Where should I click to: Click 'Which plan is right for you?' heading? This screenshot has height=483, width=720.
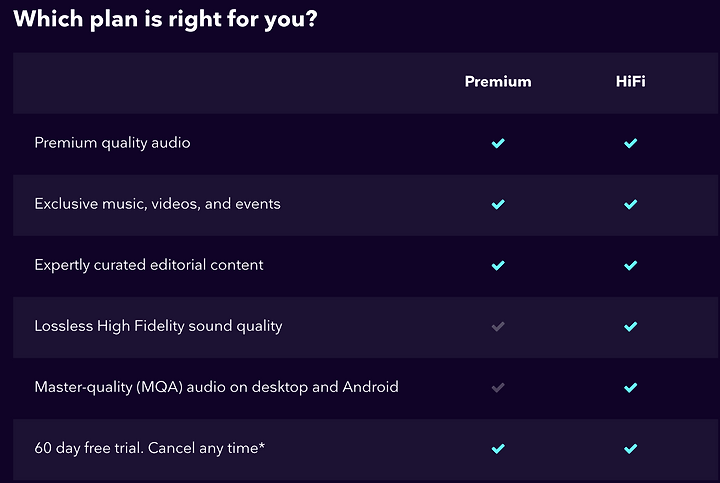[165, 19]
